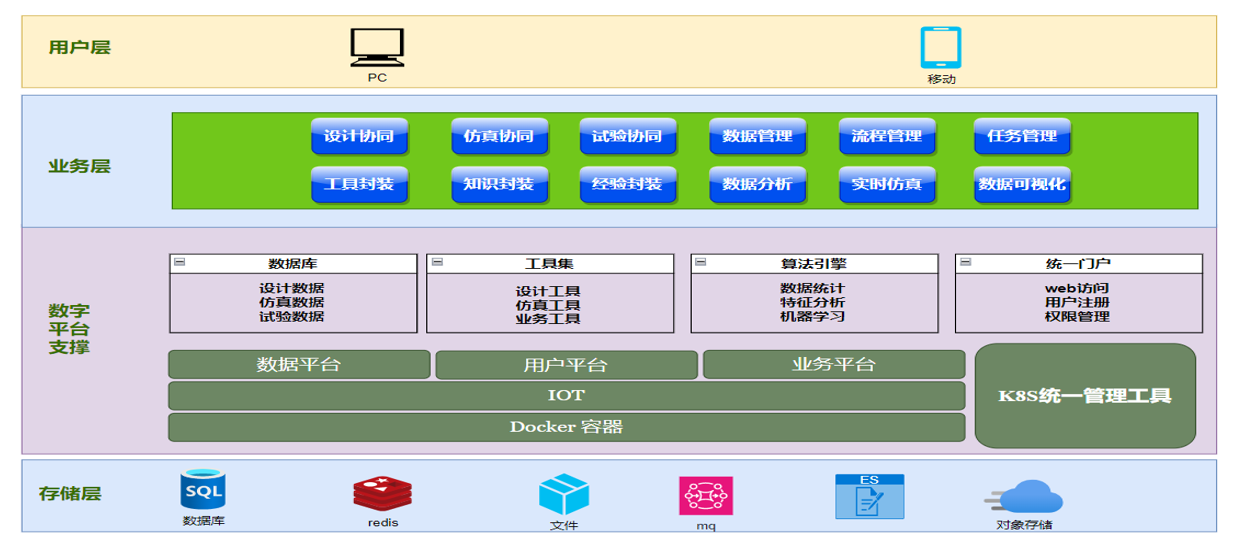Viewport: 1238px width, 545px height.
Task: Click the PC monitor icon
Action: pyautogui.click(x=377, y=48)
